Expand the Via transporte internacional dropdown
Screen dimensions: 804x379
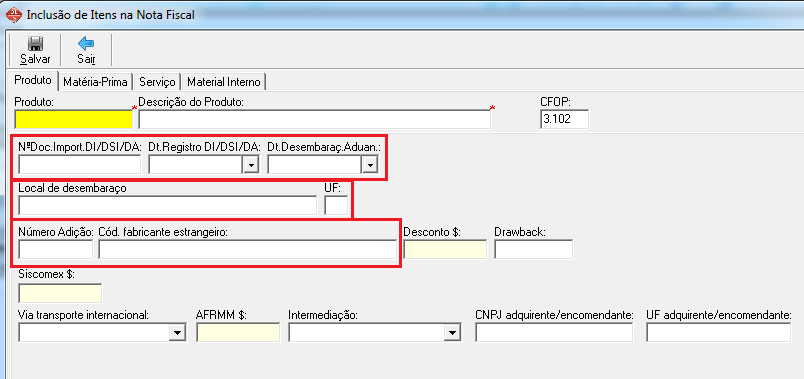[177, 333]
